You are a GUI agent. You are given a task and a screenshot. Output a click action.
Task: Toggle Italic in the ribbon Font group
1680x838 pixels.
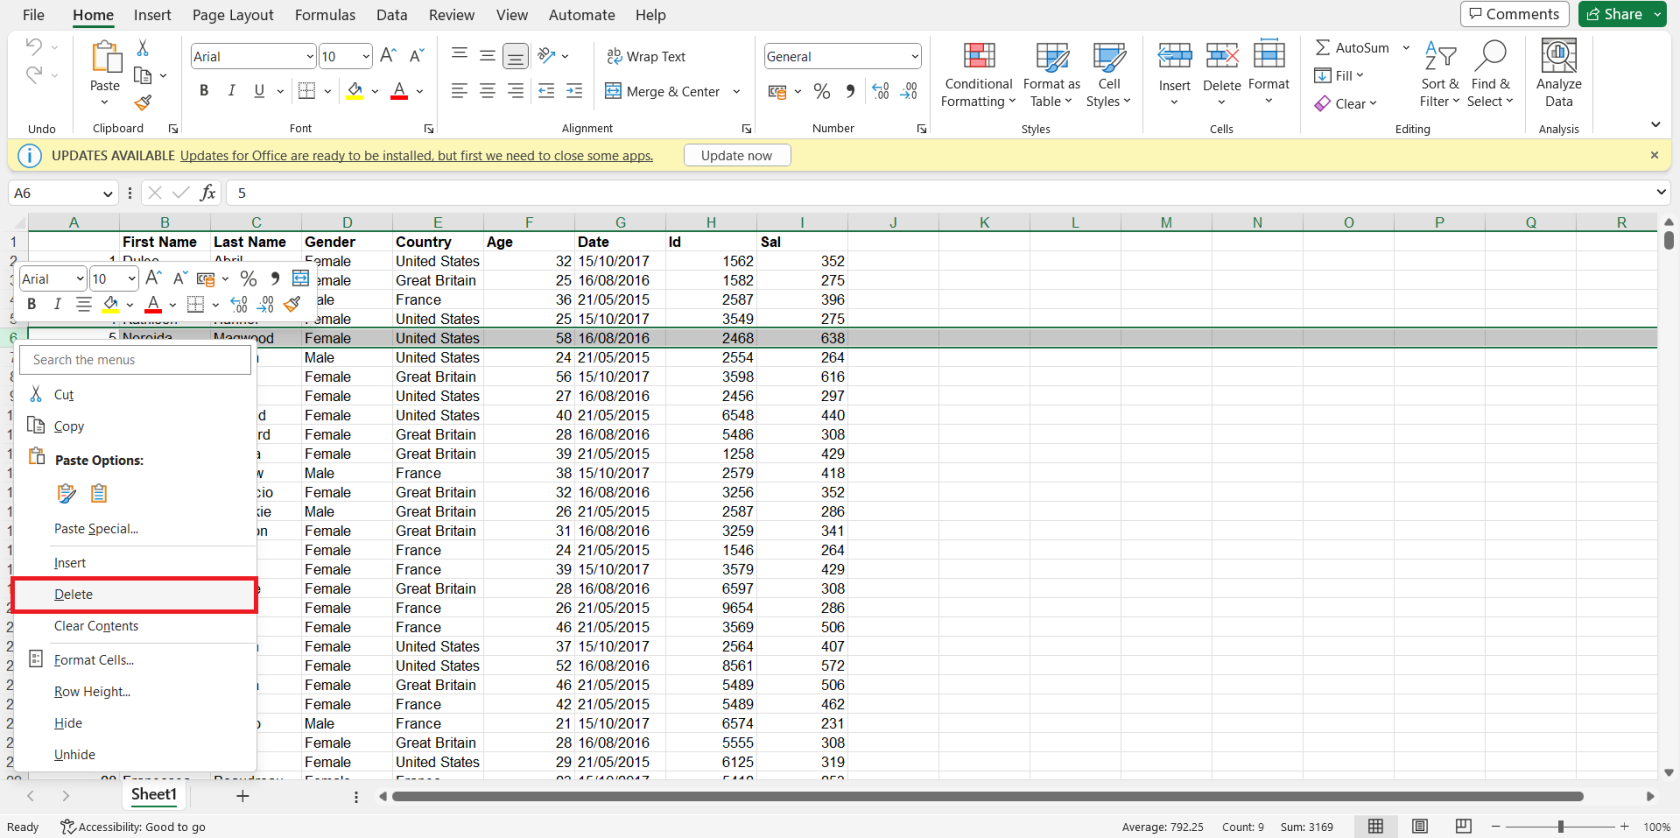(232, 91)
